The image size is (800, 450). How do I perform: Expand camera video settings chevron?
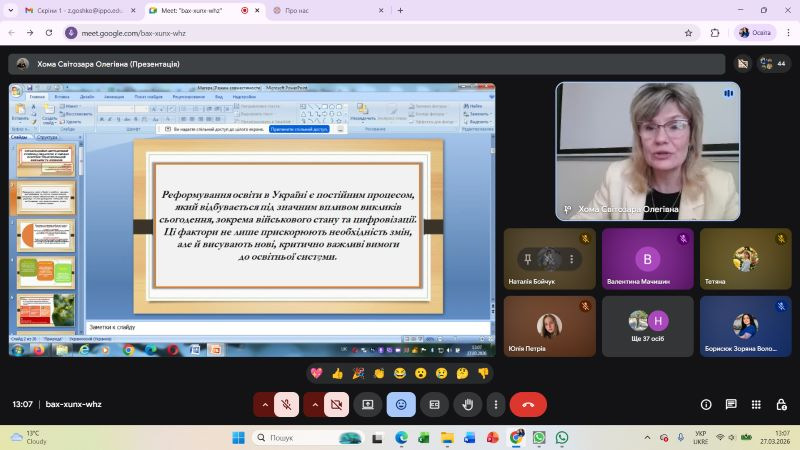click(315, 405)
